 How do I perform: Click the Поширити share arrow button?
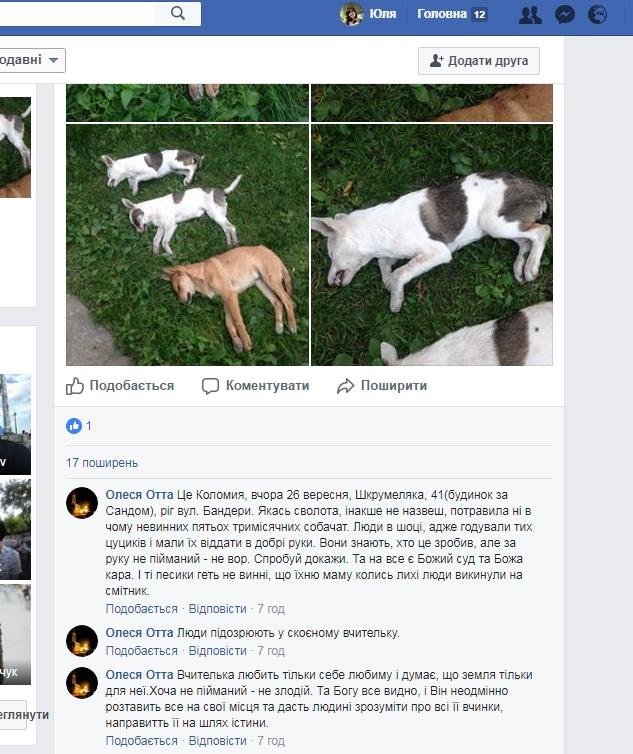tap(382, 386)
